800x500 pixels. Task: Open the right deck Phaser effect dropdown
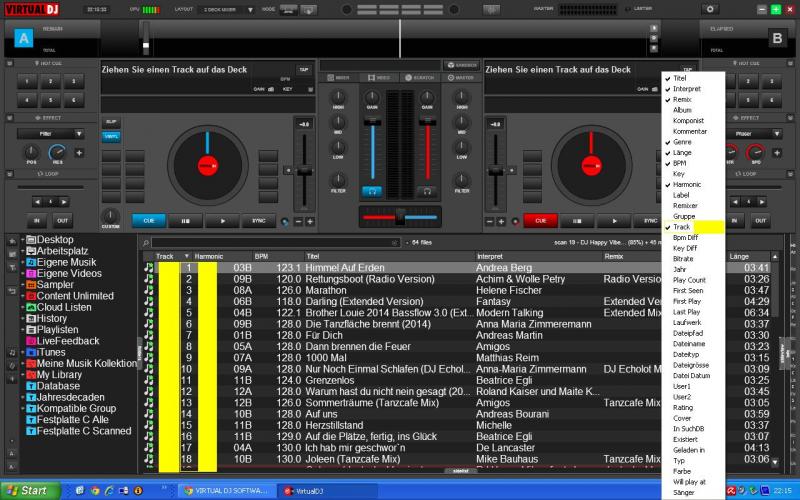pyautogui.click(x=745, y=133)
